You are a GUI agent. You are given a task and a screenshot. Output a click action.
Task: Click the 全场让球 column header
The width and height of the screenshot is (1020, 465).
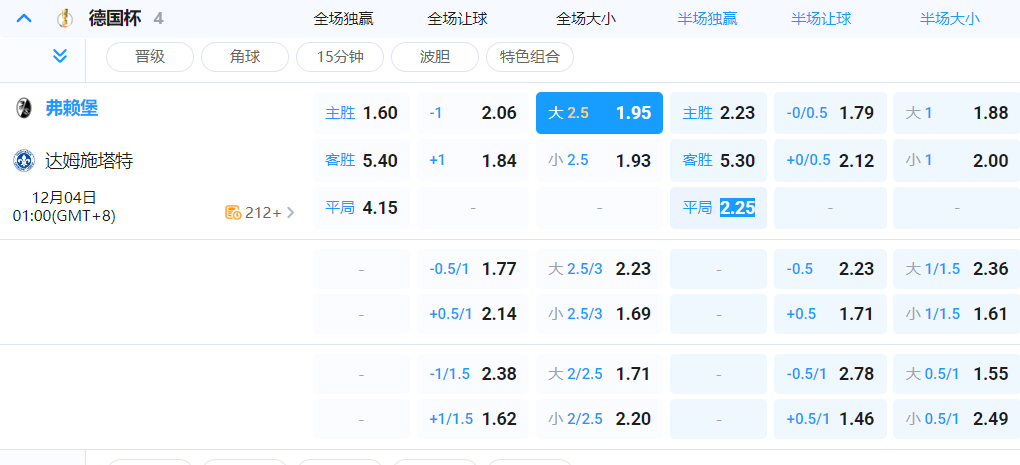(x=457, y=19)
